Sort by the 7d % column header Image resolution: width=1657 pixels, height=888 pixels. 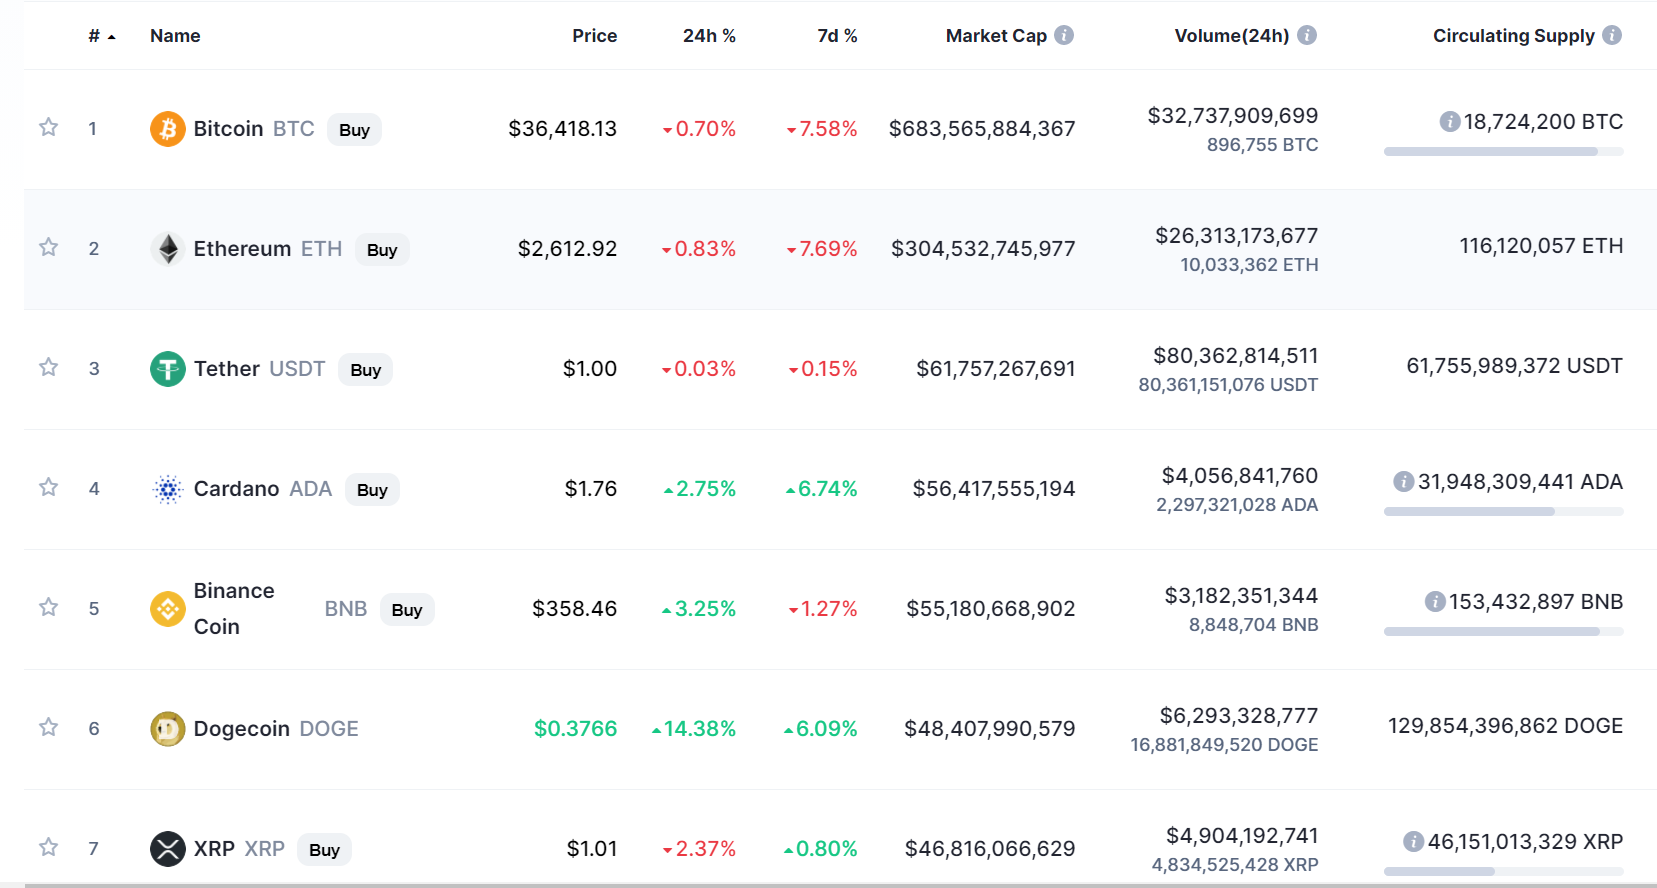[x=836, y=36]
